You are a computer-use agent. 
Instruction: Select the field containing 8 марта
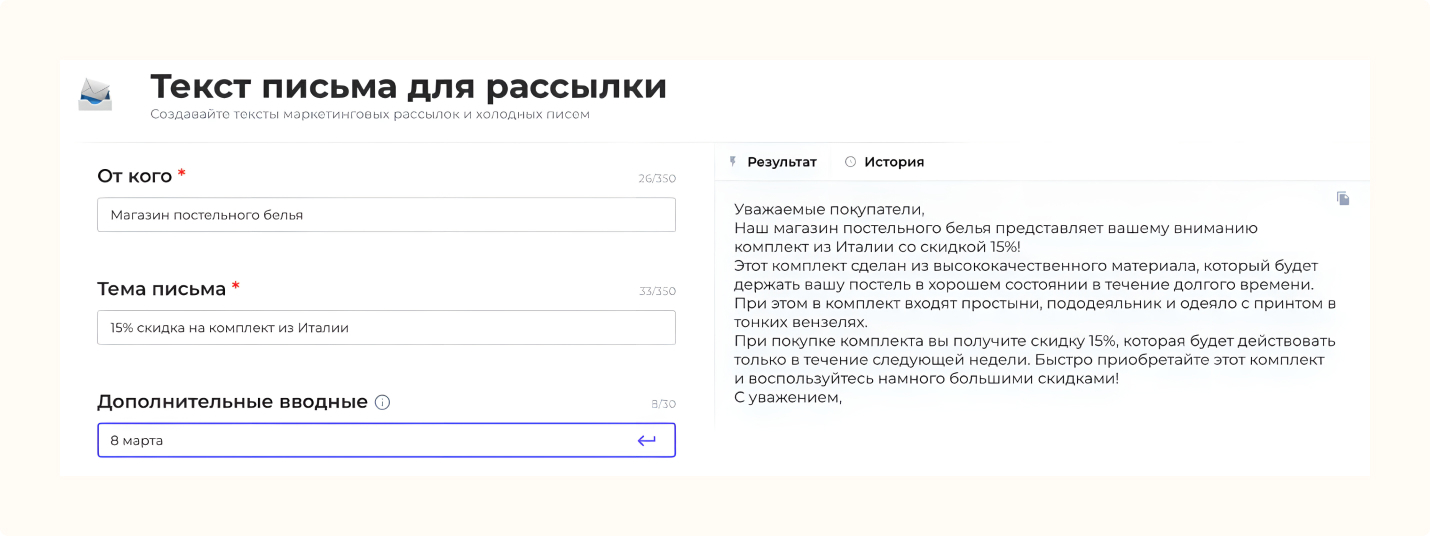pos(386,441)
